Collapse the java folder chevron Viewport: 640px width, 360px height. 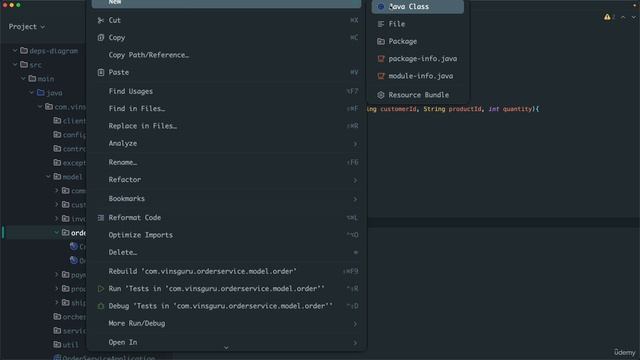[x=31, y=93]
